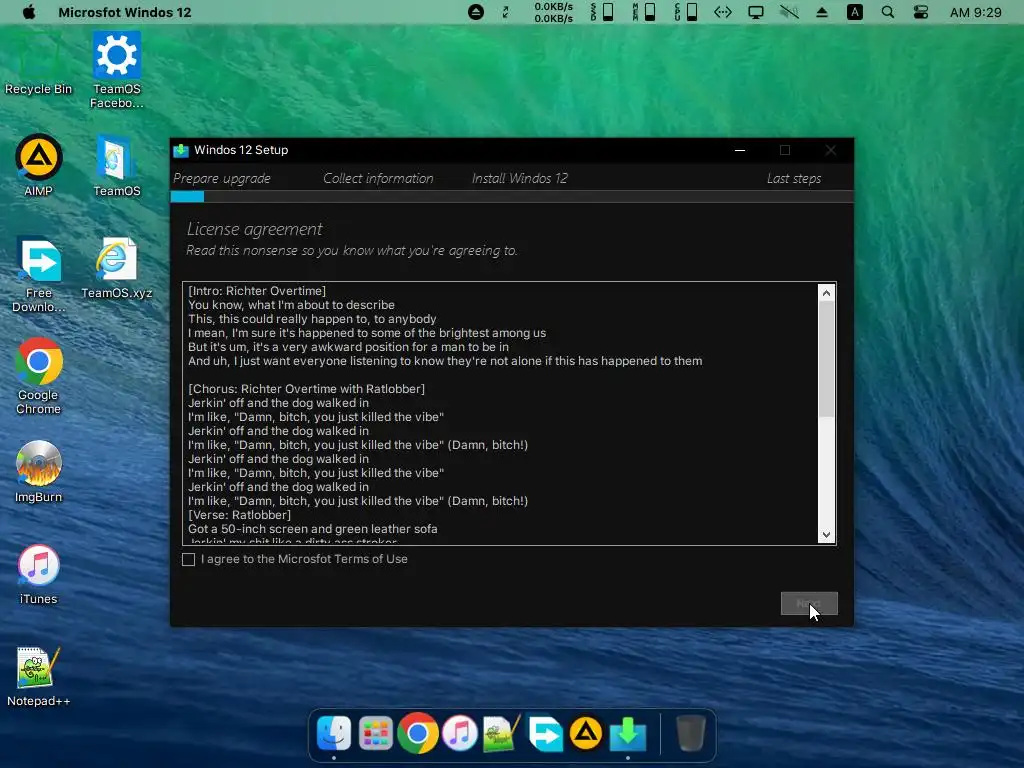The height and width of the screenshot is (768, 1024).
Task: Click the input source A icon
Action: coord(855,12)
